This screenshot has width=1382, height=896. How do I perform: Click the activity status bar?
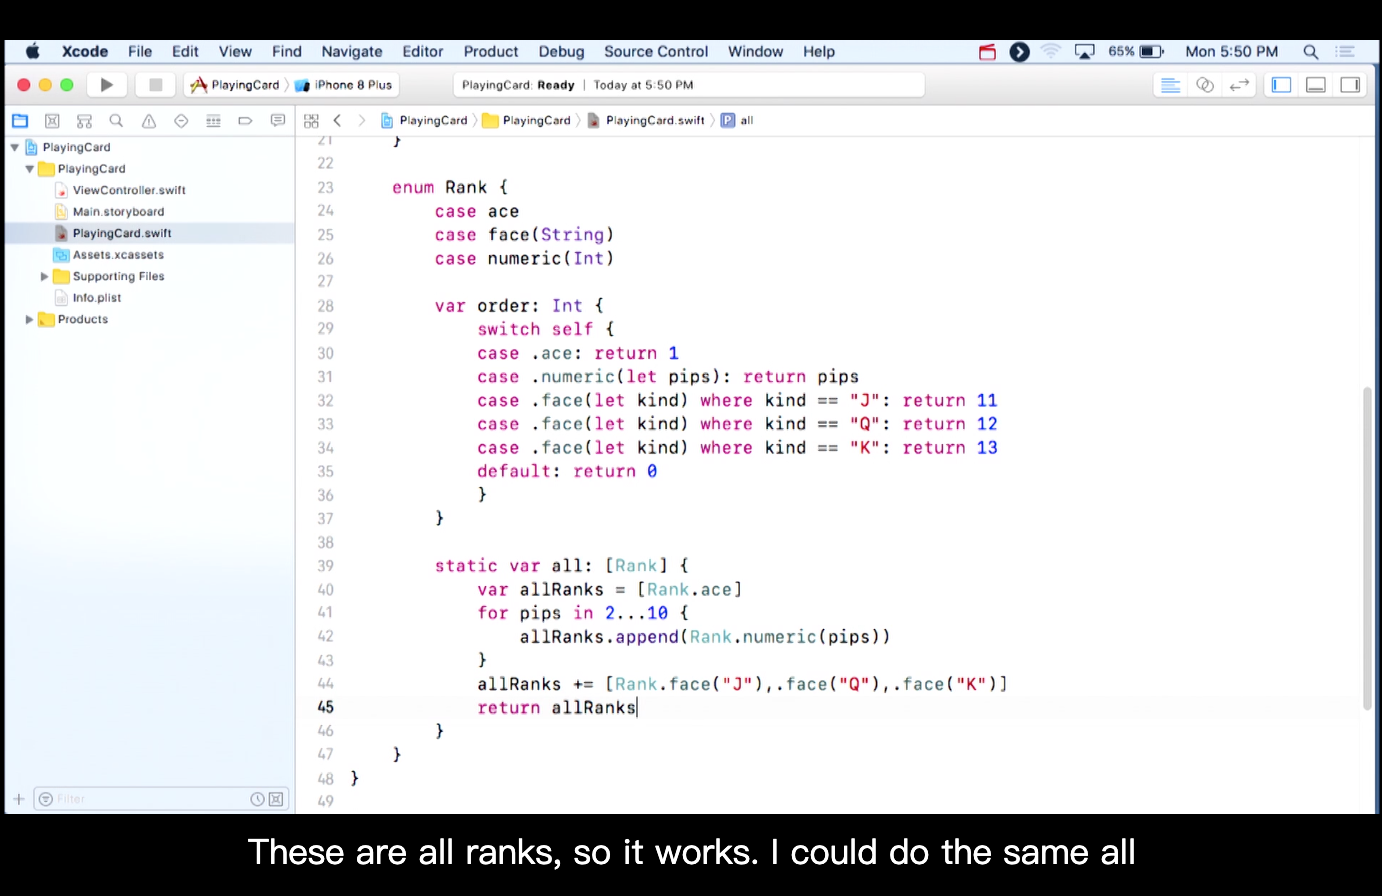[688, 85]
